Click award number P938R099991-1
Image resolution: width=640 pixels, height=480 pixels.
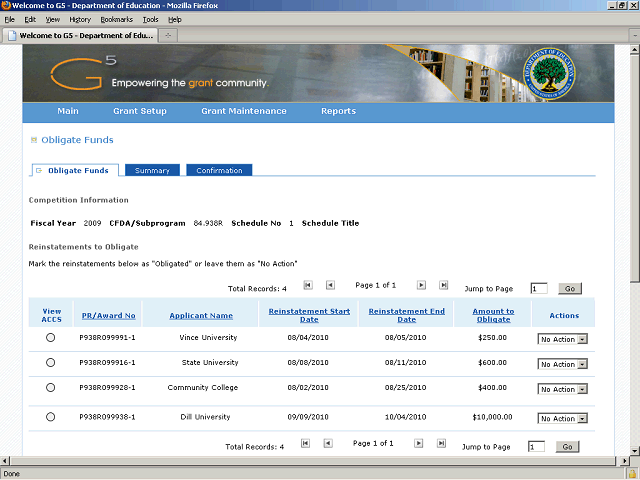107,338
